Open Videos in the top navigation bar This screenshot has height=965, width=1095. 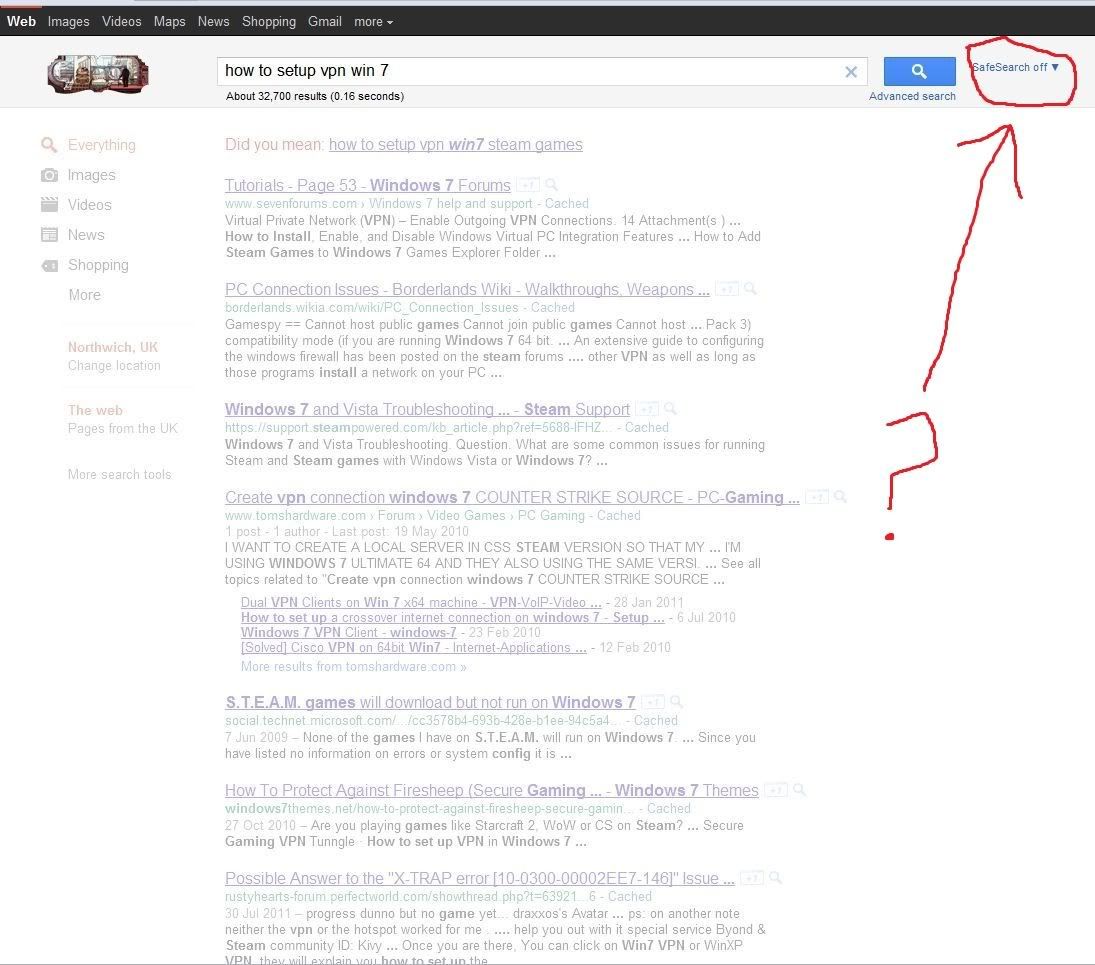coord(122,22)
